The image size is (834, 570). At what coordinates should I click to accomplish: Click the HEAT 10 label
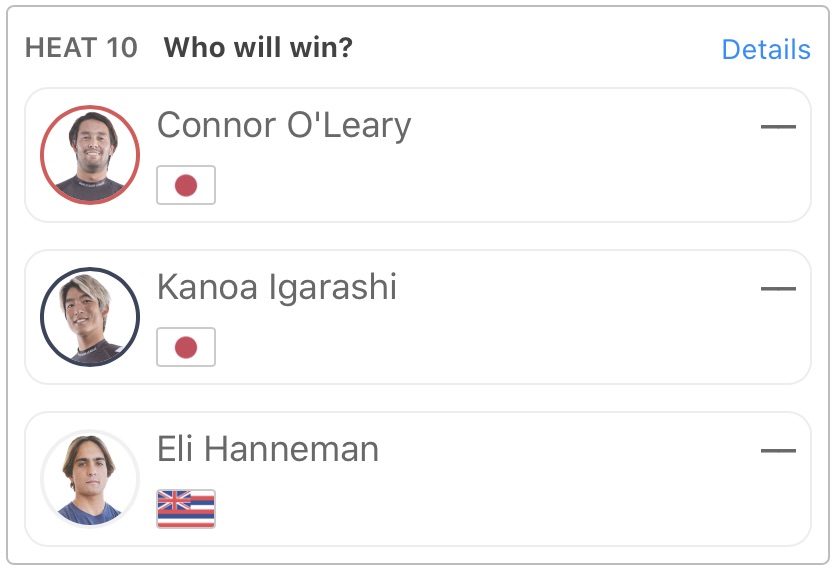pos(81,48)
